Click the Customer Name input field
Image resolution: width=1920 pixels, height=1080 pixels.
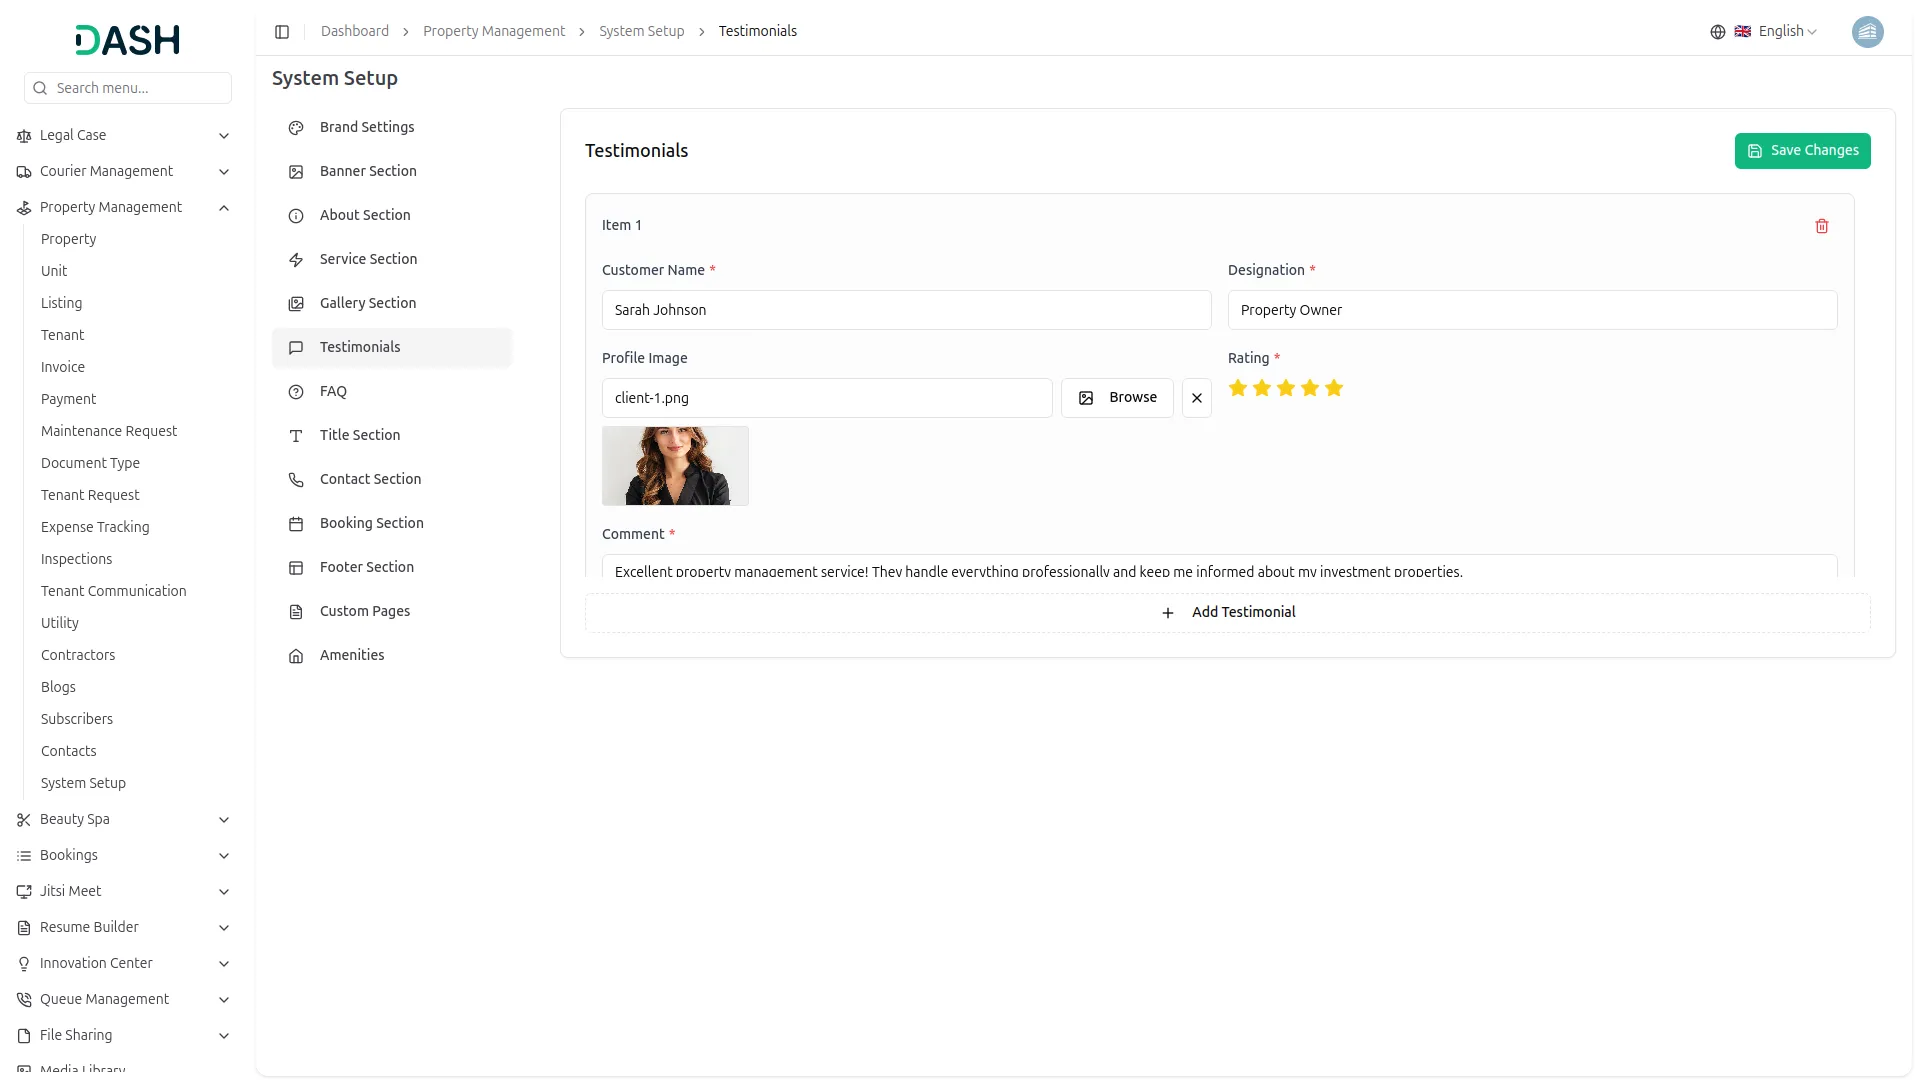pyautogui.click(x=906, y=310)
